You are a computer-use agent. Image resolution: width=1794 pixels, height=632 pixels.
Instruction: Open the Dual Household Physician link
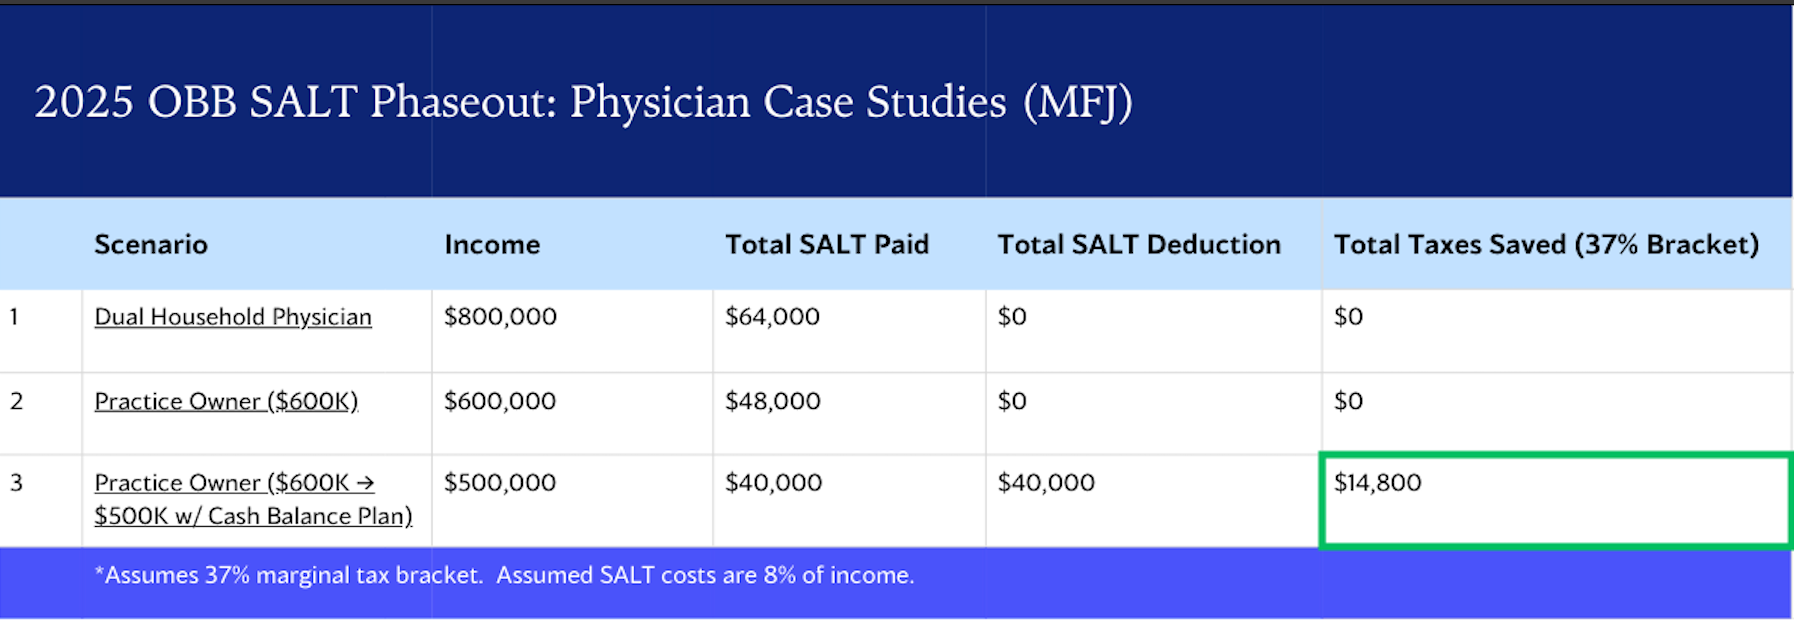(232, 317)
